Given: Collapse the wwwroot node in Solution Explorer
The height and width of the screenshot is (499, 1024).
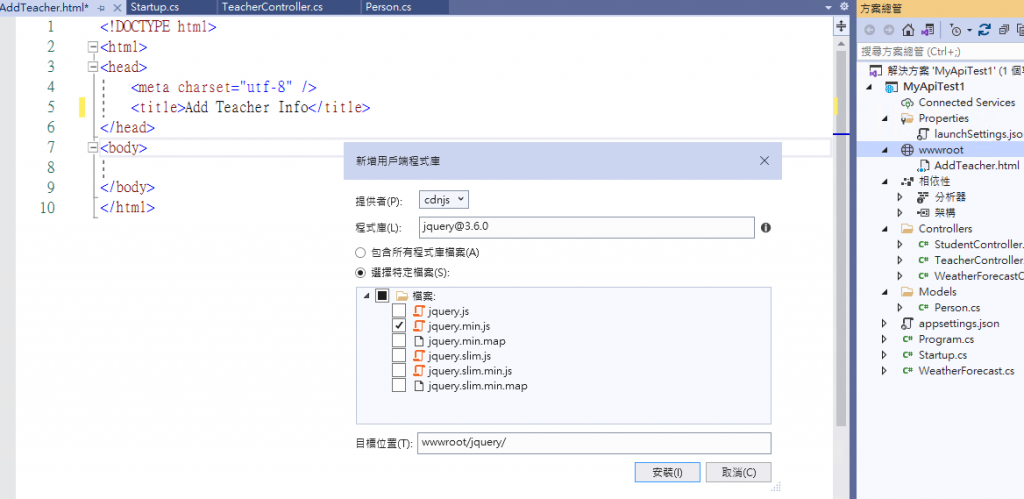Looking at the screenshot, I should tap(885, 150).
